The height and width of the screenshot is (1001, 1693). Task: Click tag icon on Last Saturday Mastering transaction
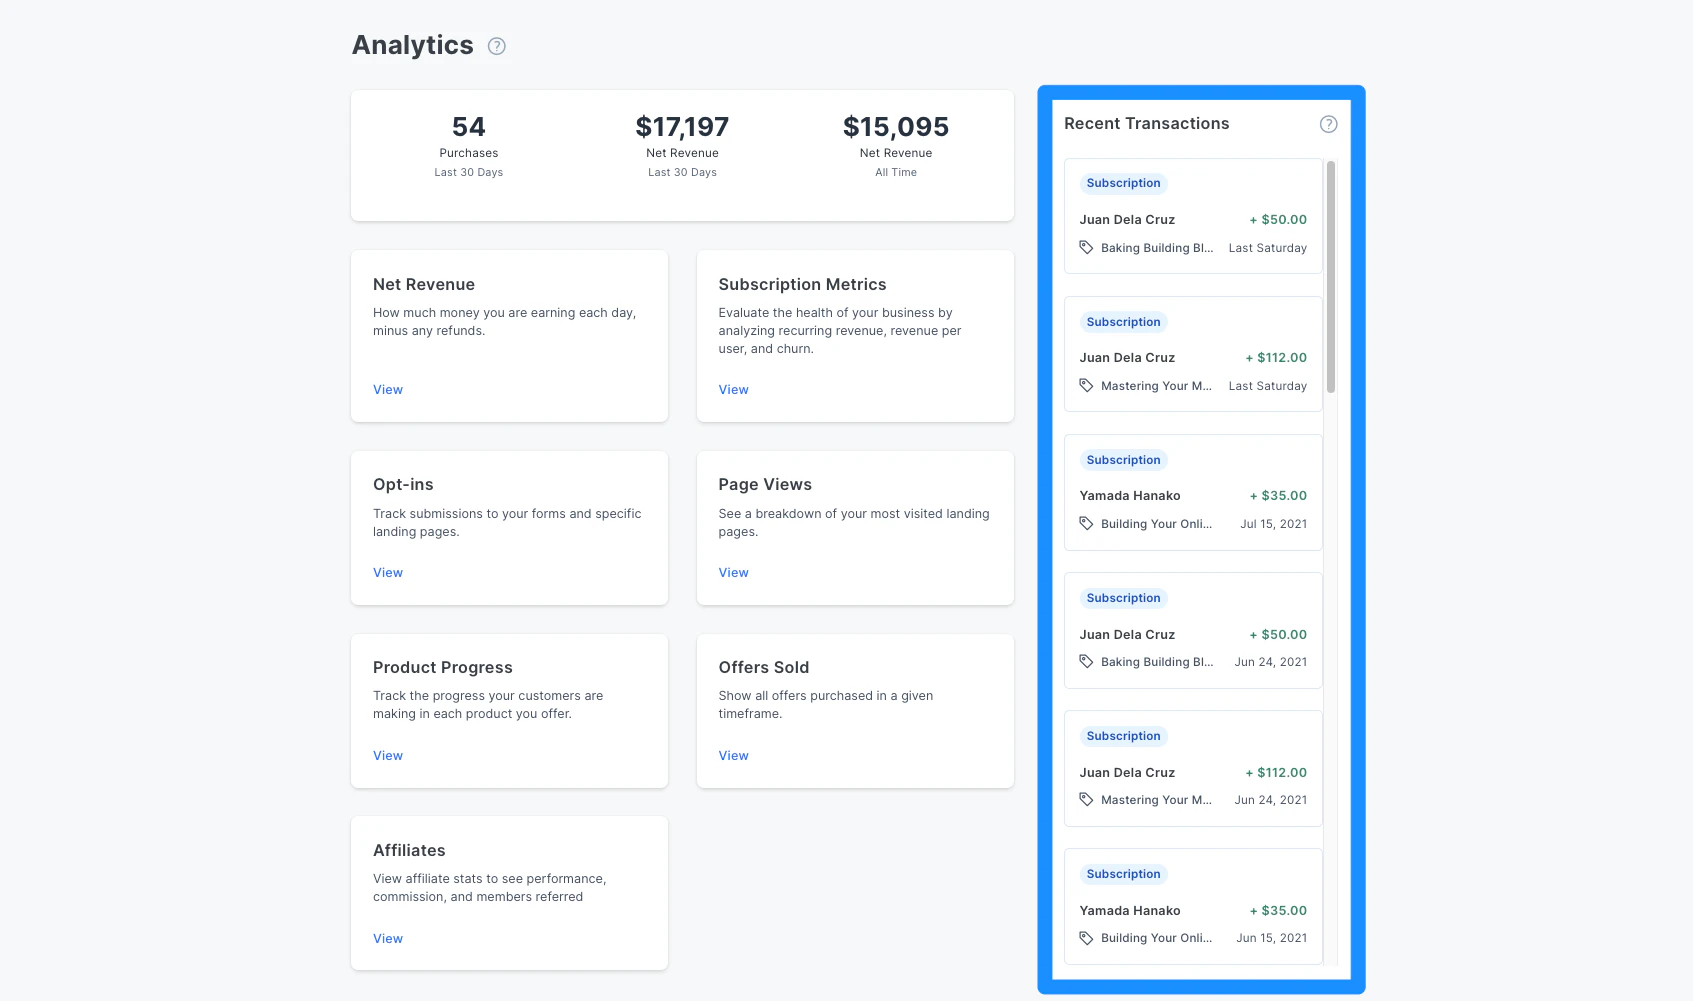click(x=1086, y=386)
